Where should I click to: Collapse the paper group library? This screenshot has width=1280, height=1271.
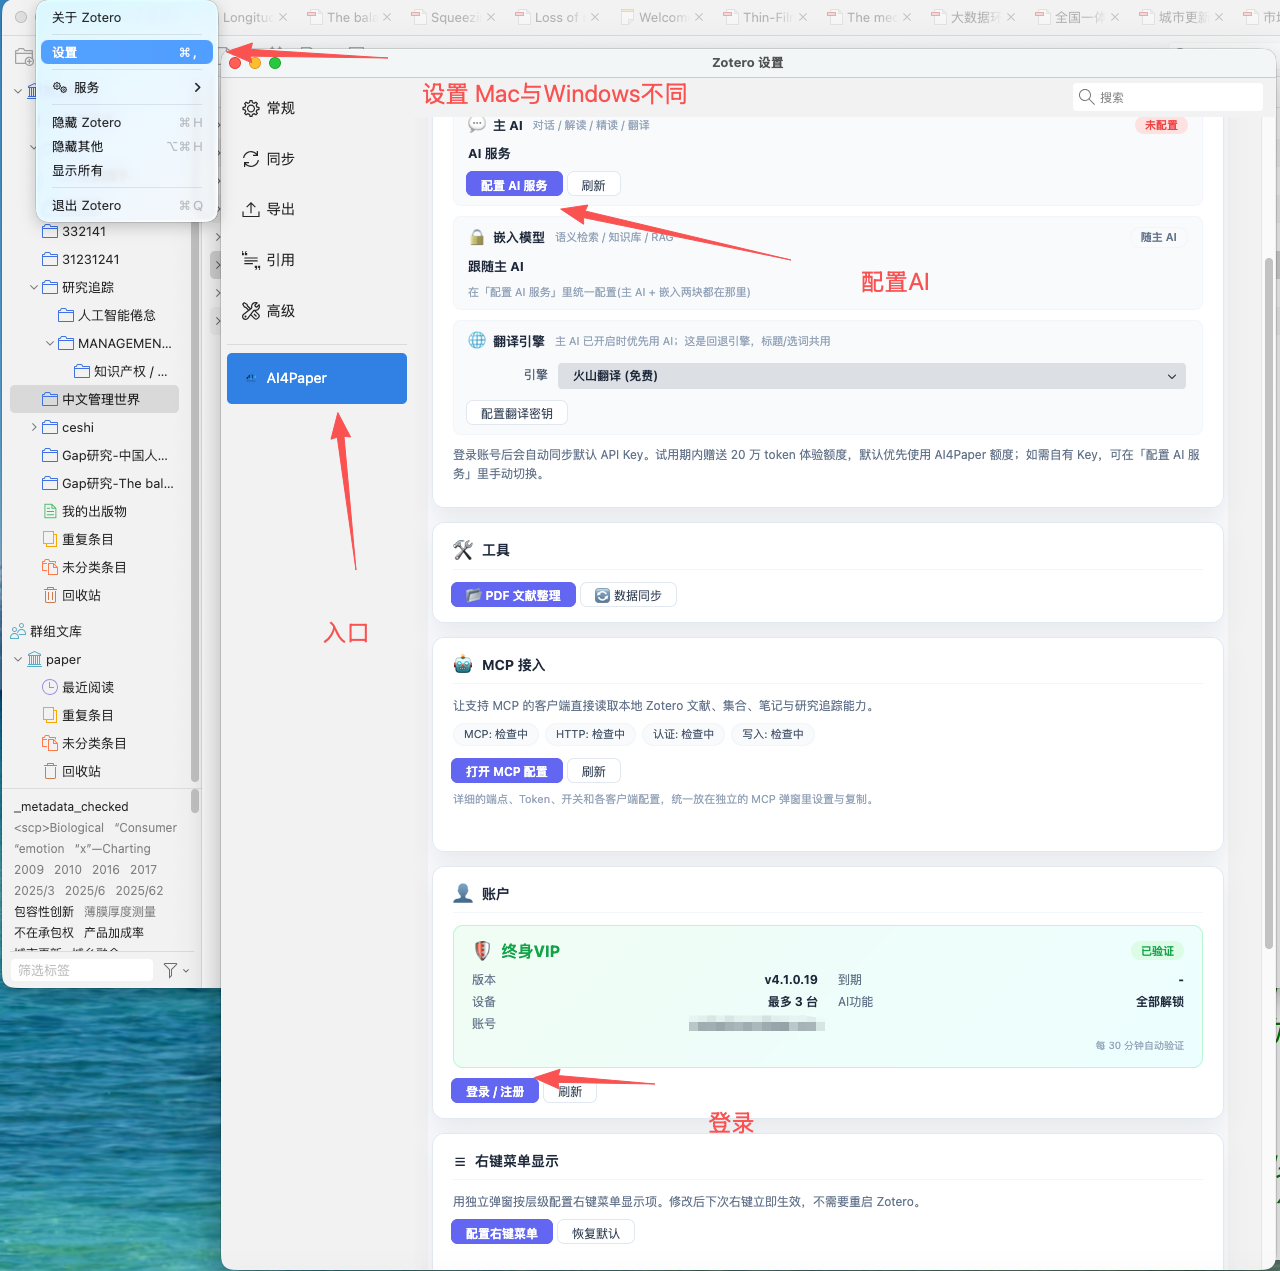click(x=18, y=659)
